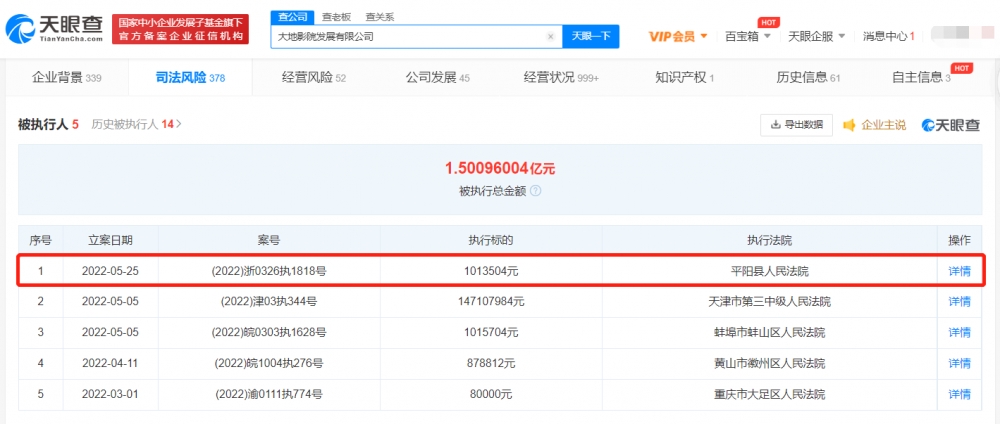Click the 企业主说 speaker icon

point(849,125)
